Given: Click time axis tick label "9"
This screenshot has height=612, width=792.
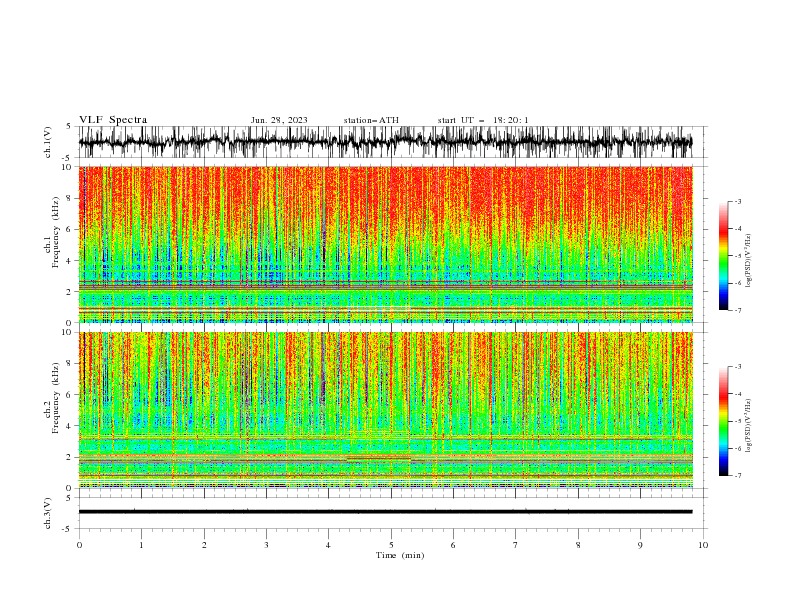Looking at the screenshot, I should pos(640,545).
